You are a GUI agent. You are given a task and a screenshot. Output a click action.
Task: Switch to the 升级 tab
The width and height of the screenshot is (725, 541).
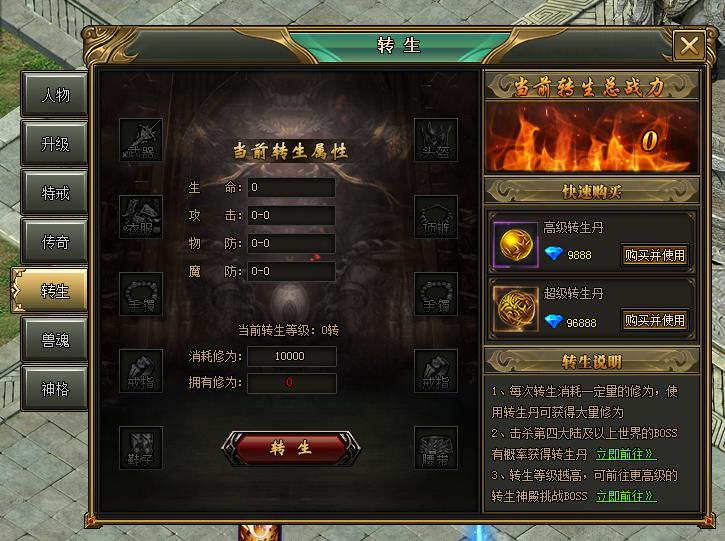pyautogui.click(x=55, y=144)
